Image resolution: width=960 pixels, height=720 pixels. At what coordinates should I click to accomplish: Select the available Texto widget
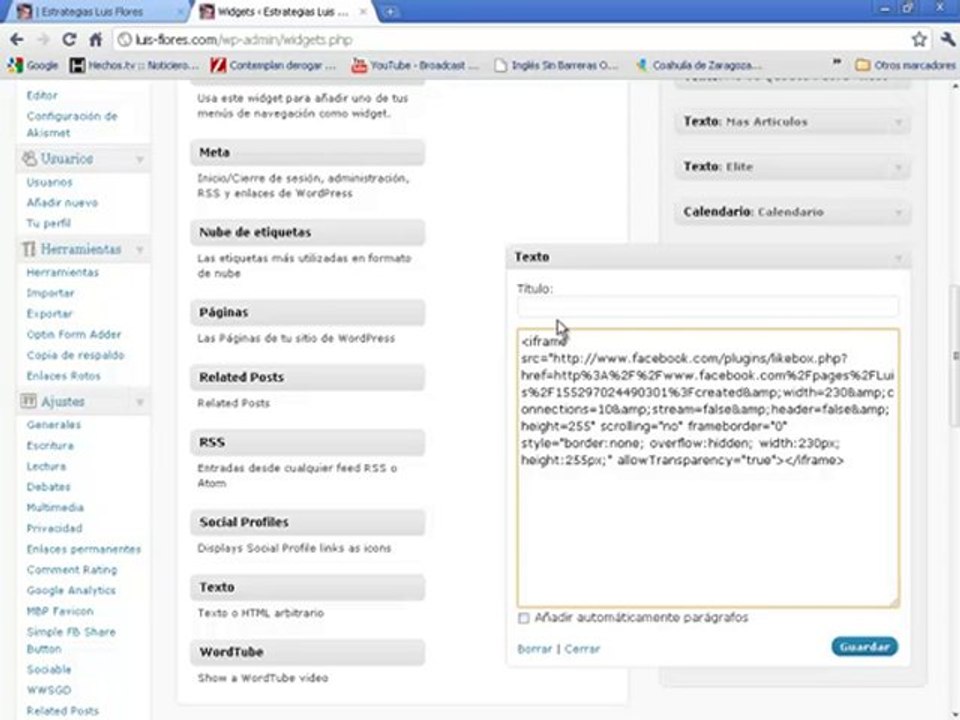(x=307, y=588)
